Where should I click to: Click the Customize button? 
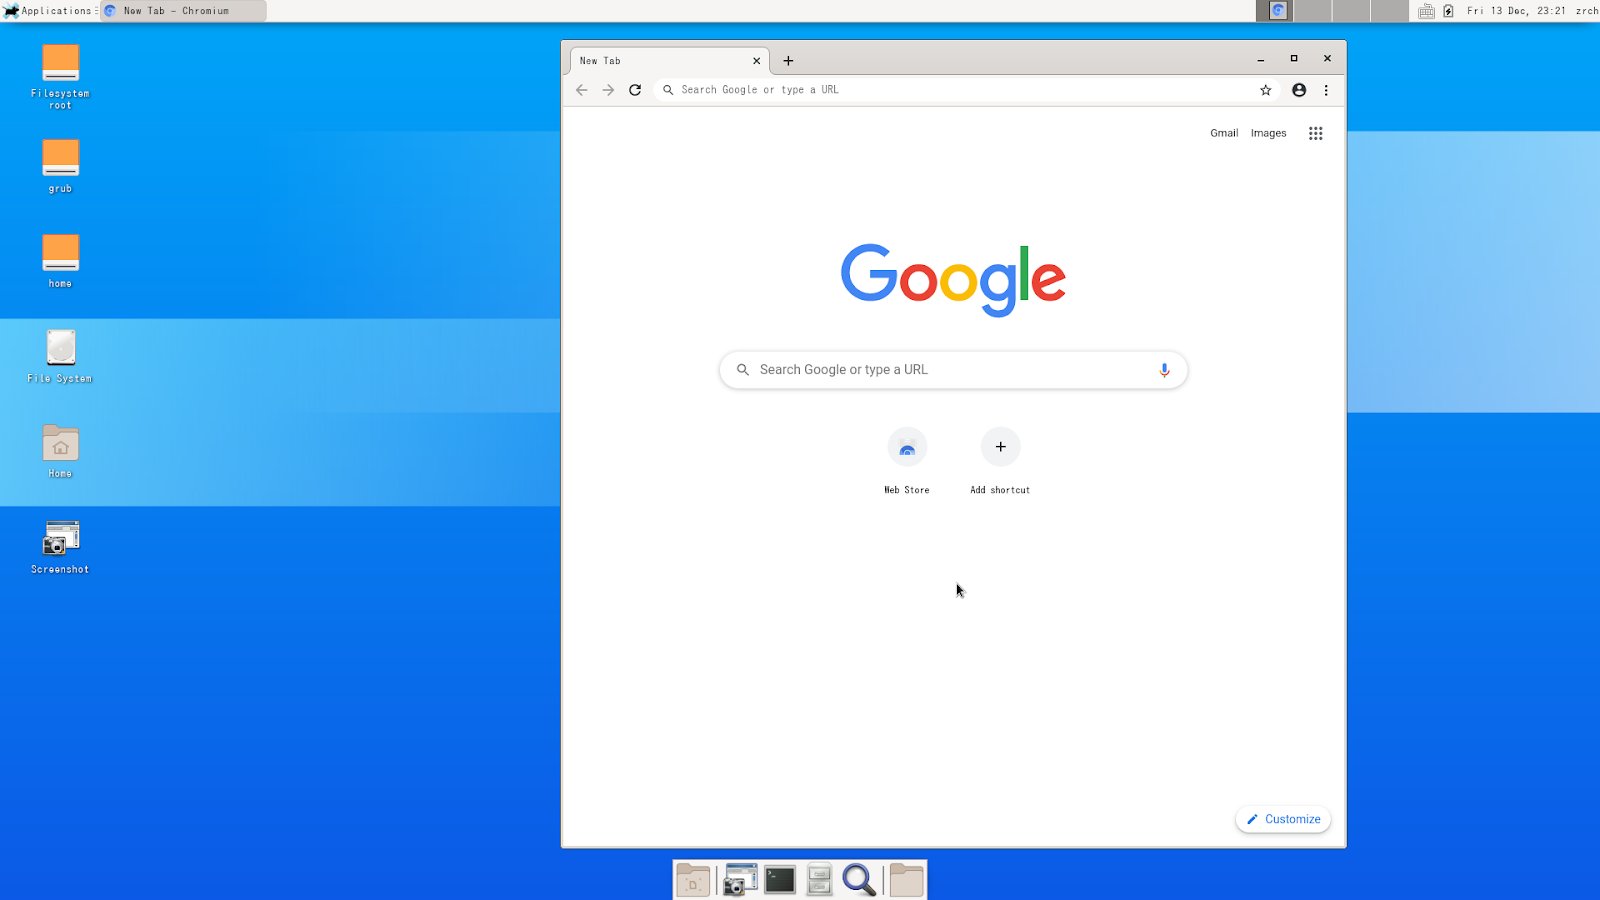coord(1283,818)
